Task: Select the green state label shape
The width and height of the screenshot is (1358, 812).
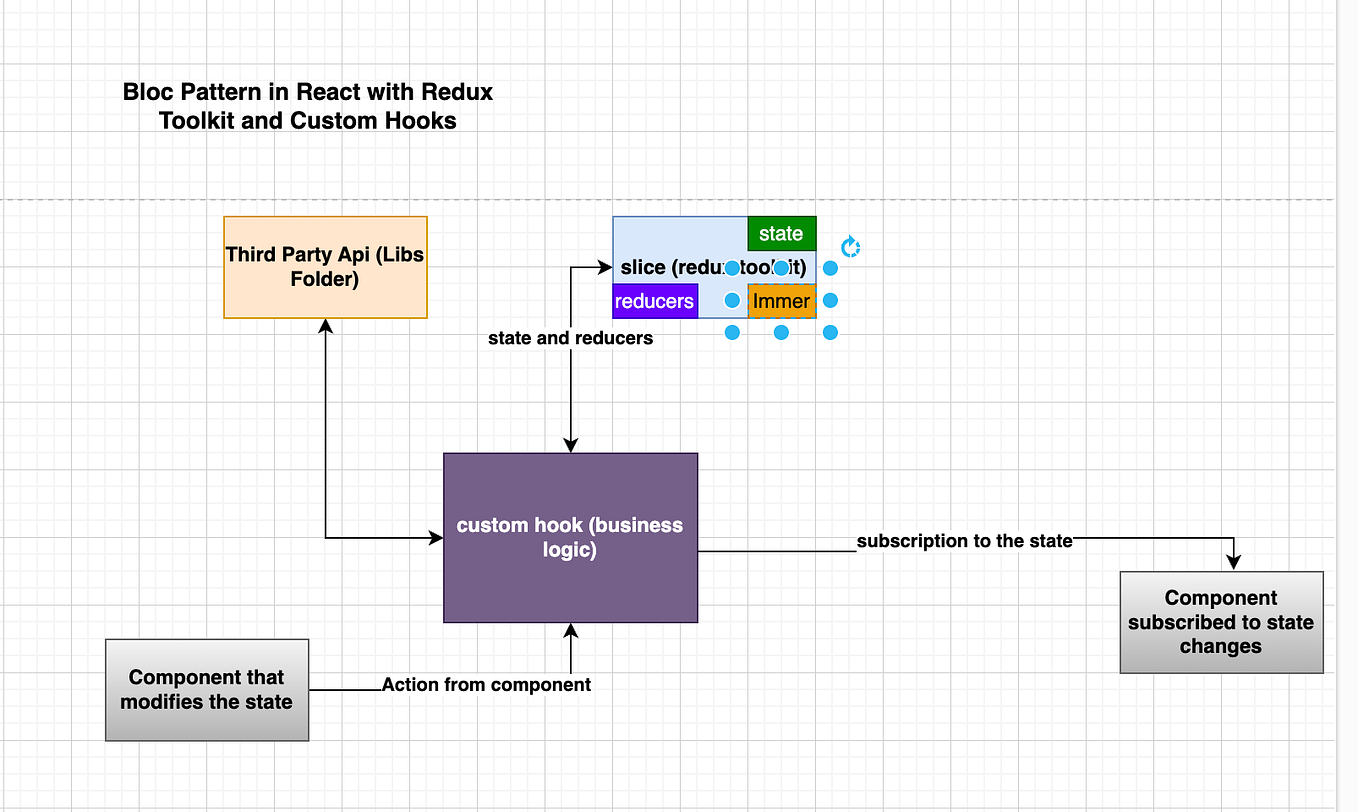Action: tap(781, 233)
